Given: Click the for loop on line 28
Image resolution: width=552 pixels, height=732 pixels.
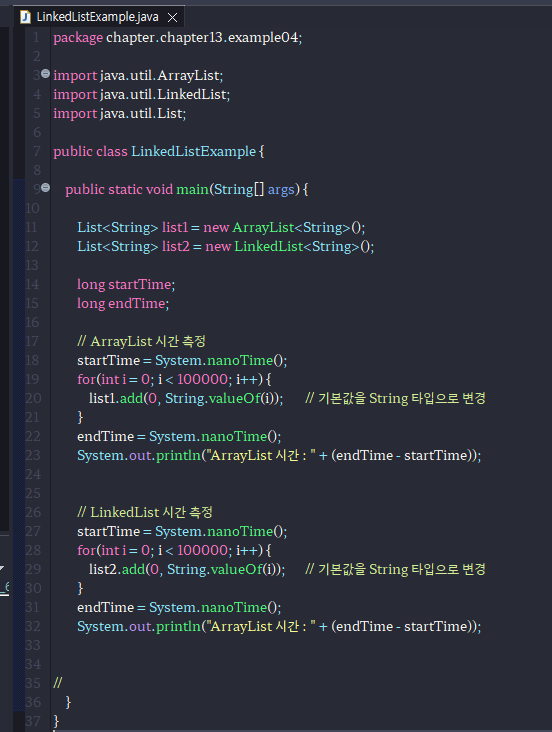Looking at the screenshot, I should [x=174, y=550].
